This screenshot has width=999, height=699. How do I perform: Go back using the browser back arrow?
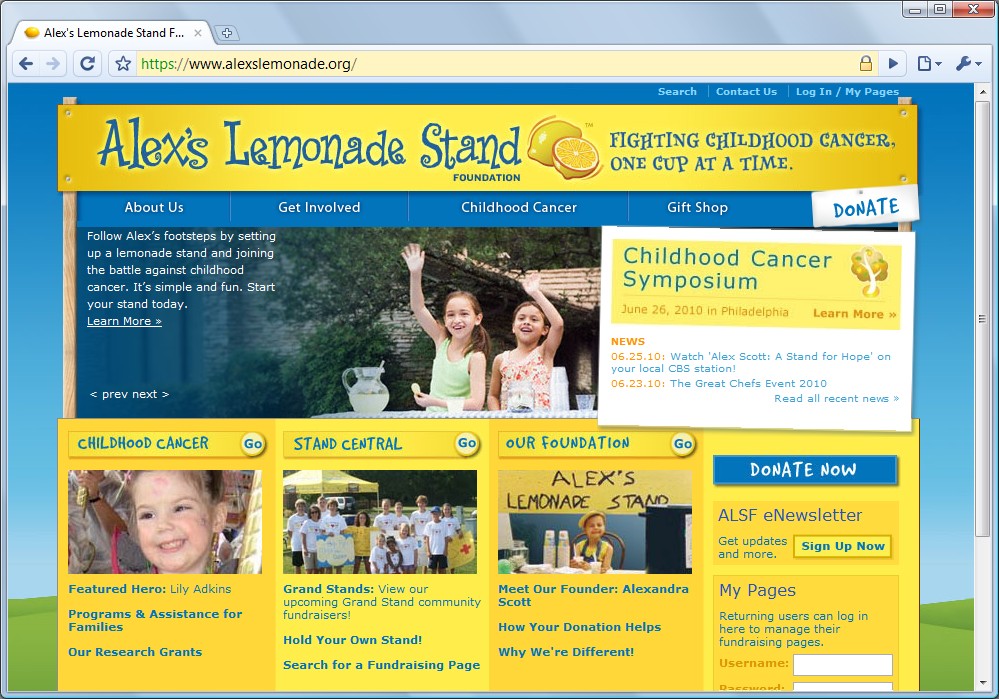pos(26,64)
